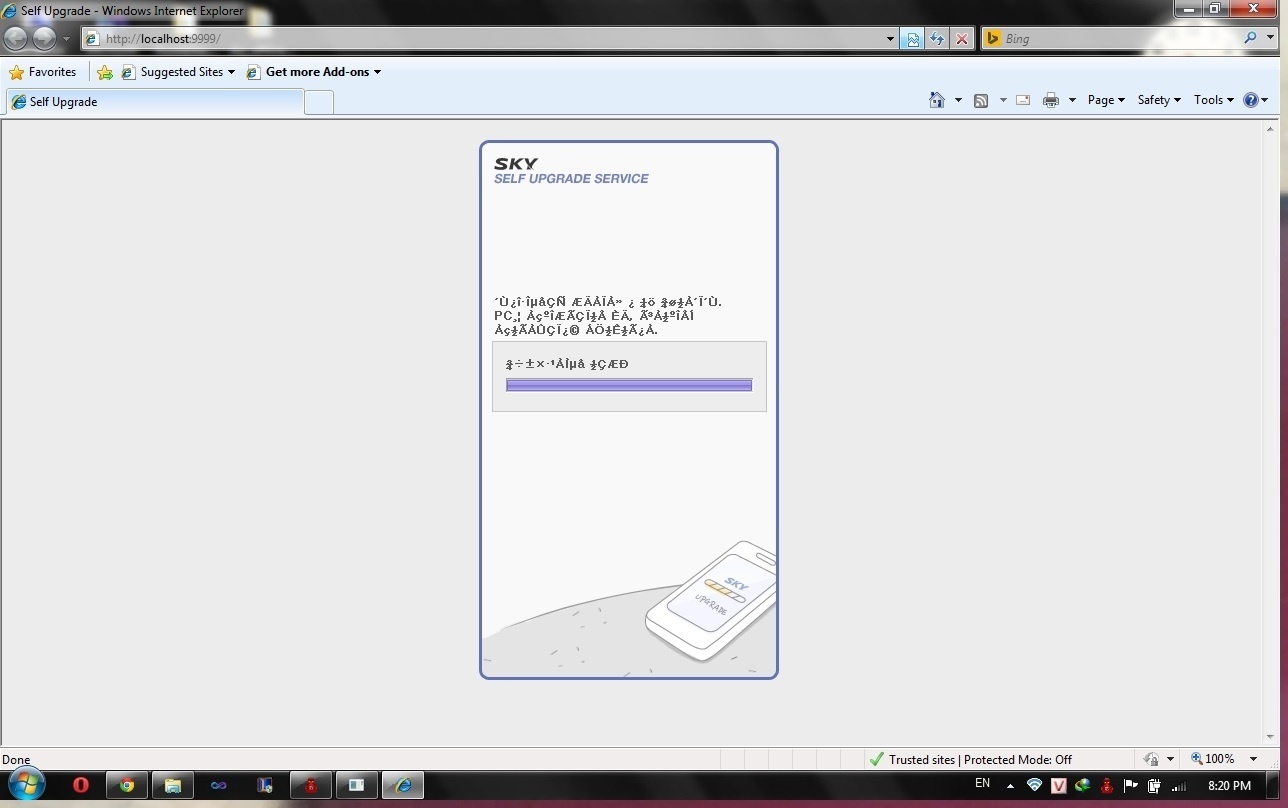The height and width of the screenshot is (808, 1288).
Task: Click the Refresh icon beside address bar
Action: tap(937, 39)
